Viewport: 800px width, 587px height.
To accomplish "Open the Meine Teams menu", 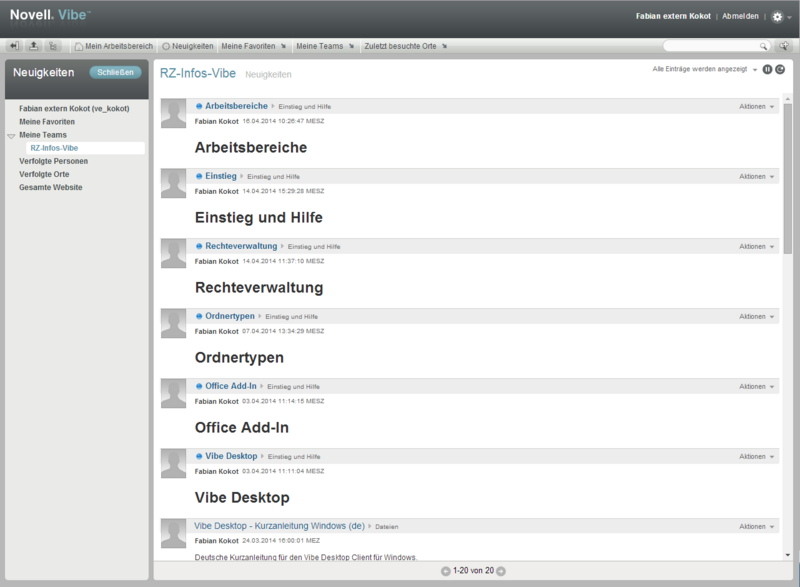I will click(325, 46).
